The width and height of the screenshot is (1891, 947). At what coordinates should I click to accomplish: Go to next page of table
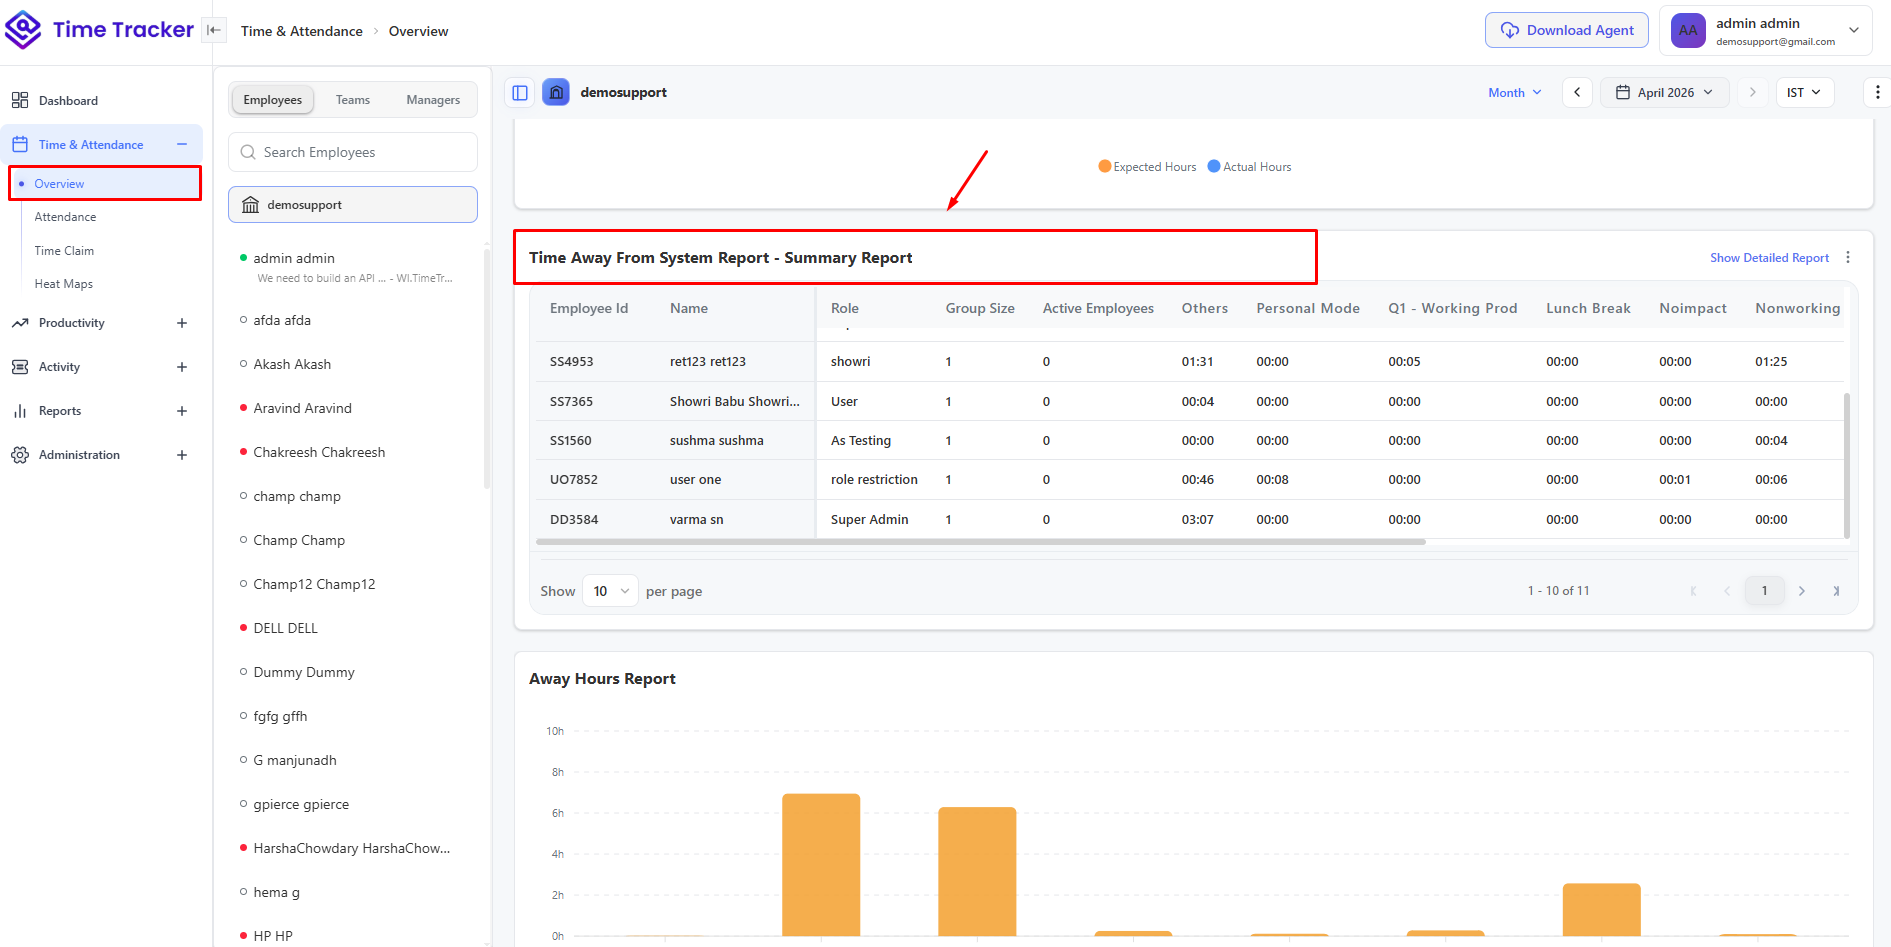pyautogui.click(x=1802, y=591)
